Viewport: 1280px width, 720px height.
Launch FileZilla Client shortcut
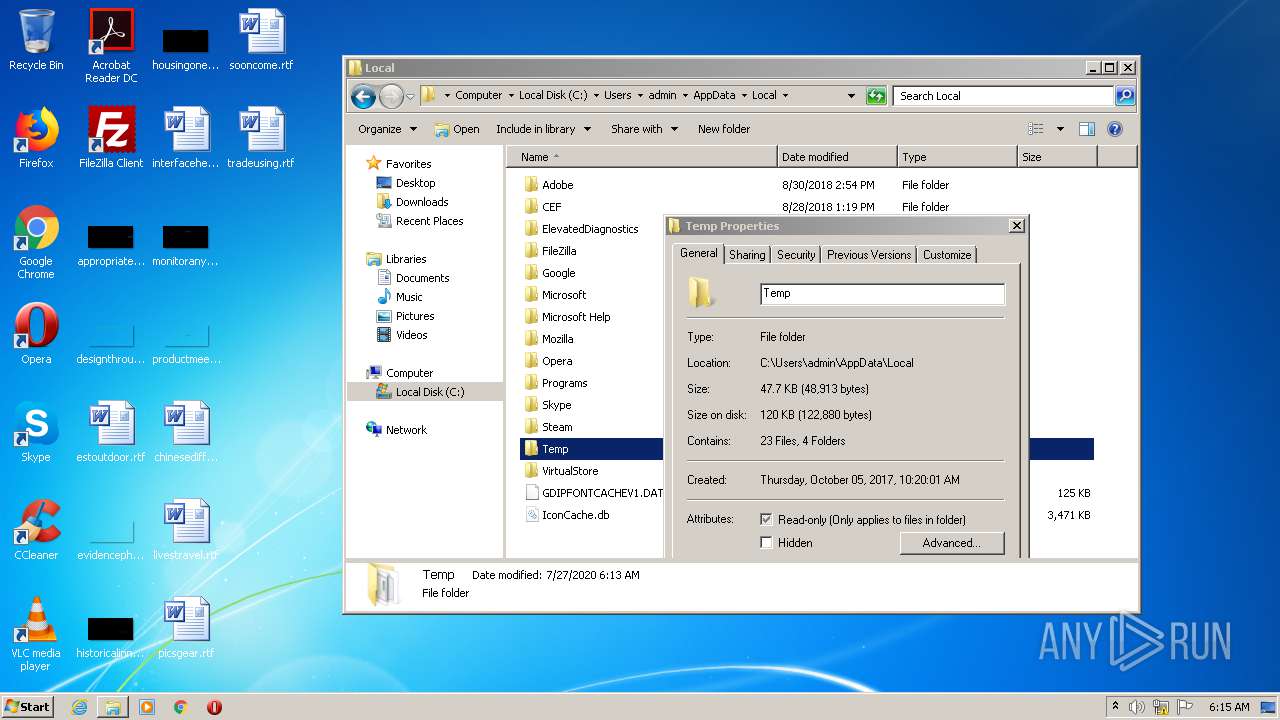coord(111,138)
